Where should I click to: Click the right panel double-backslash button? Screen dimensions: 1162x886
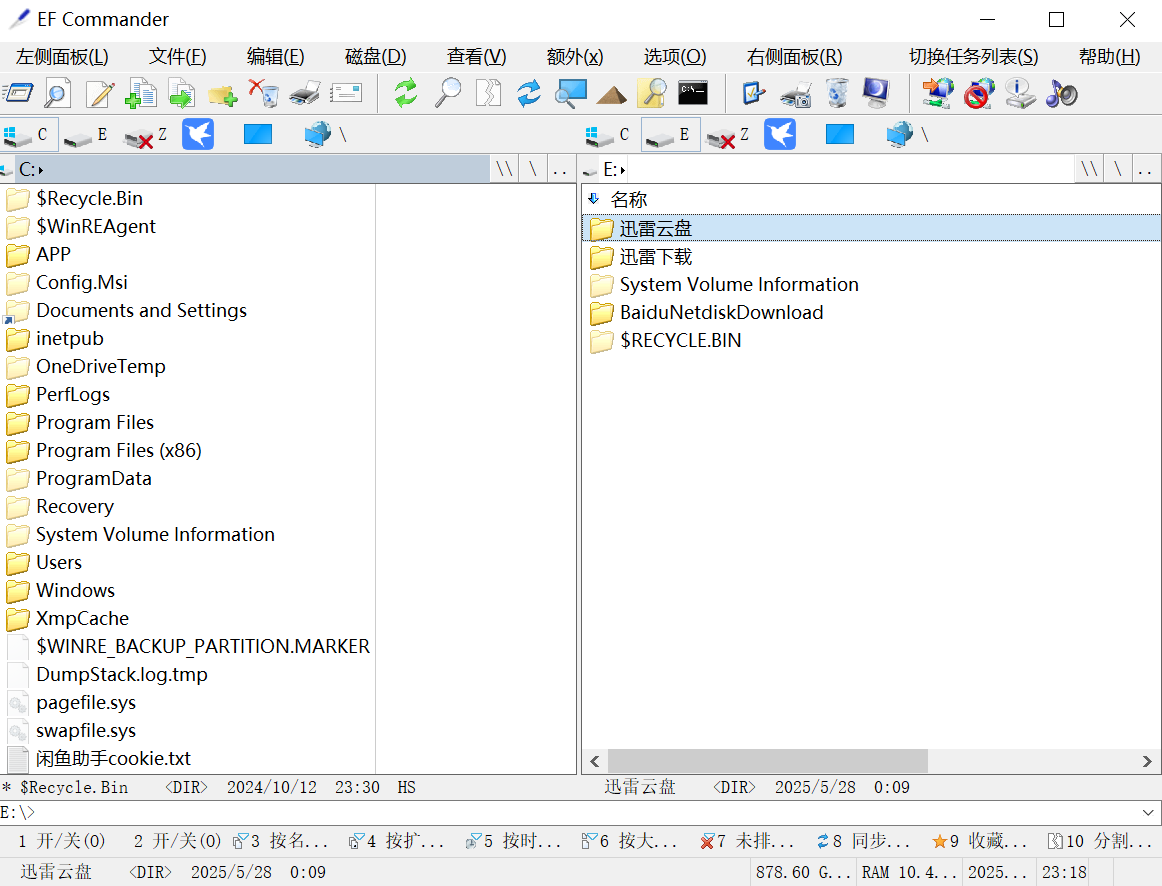1089,170
